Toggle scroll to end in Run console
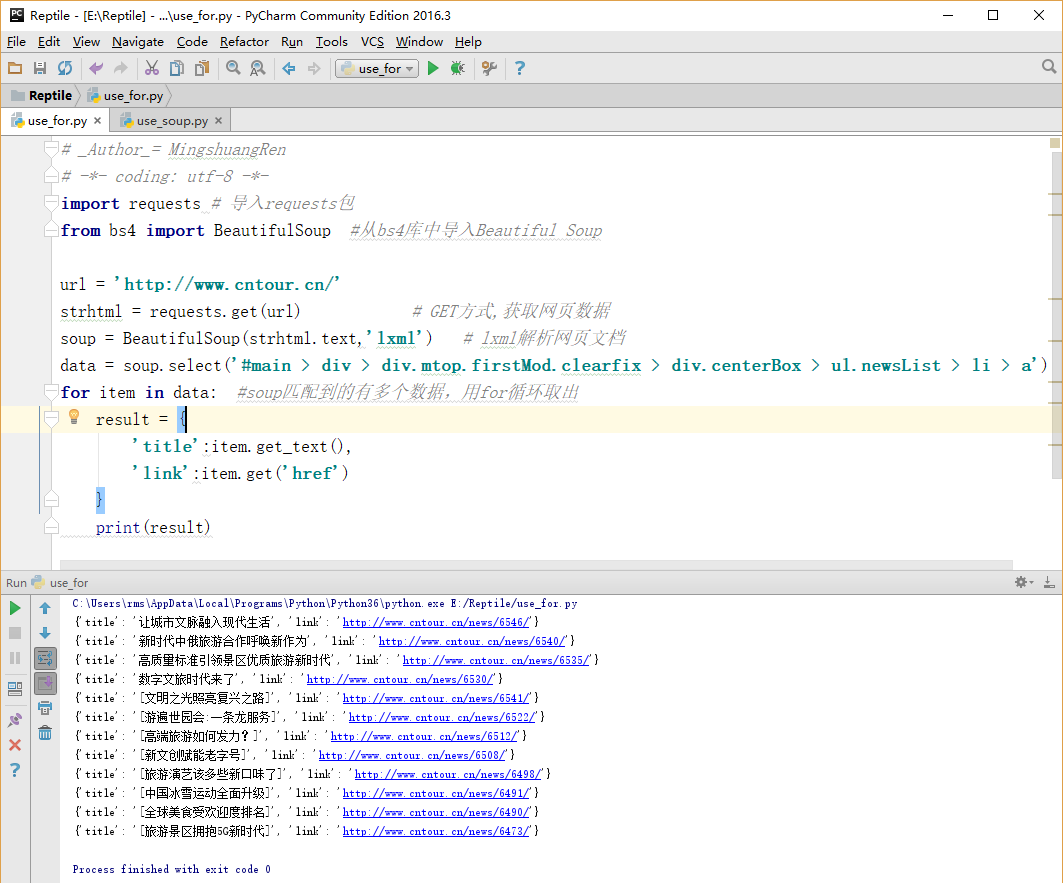The width and height of the screenshot is (1063, 883). pos(45,683)
